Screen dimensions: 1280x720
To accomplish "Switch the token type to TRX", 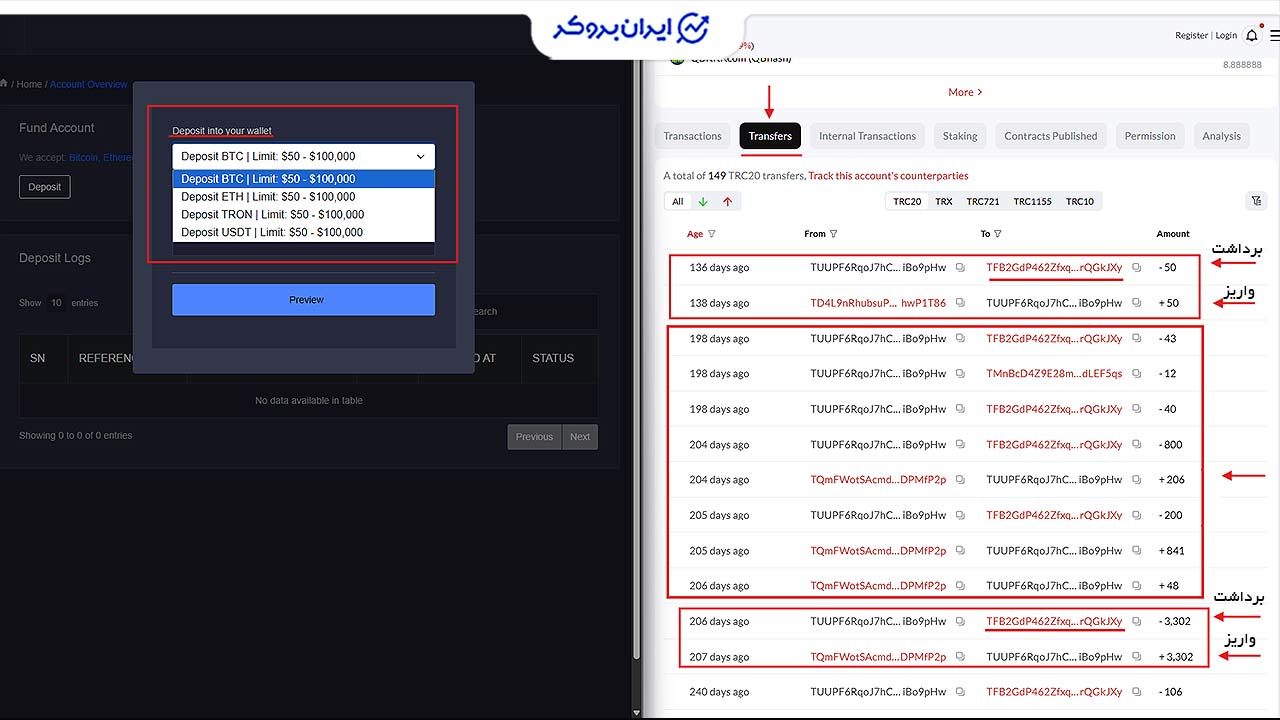I will (x=943, y=201).
